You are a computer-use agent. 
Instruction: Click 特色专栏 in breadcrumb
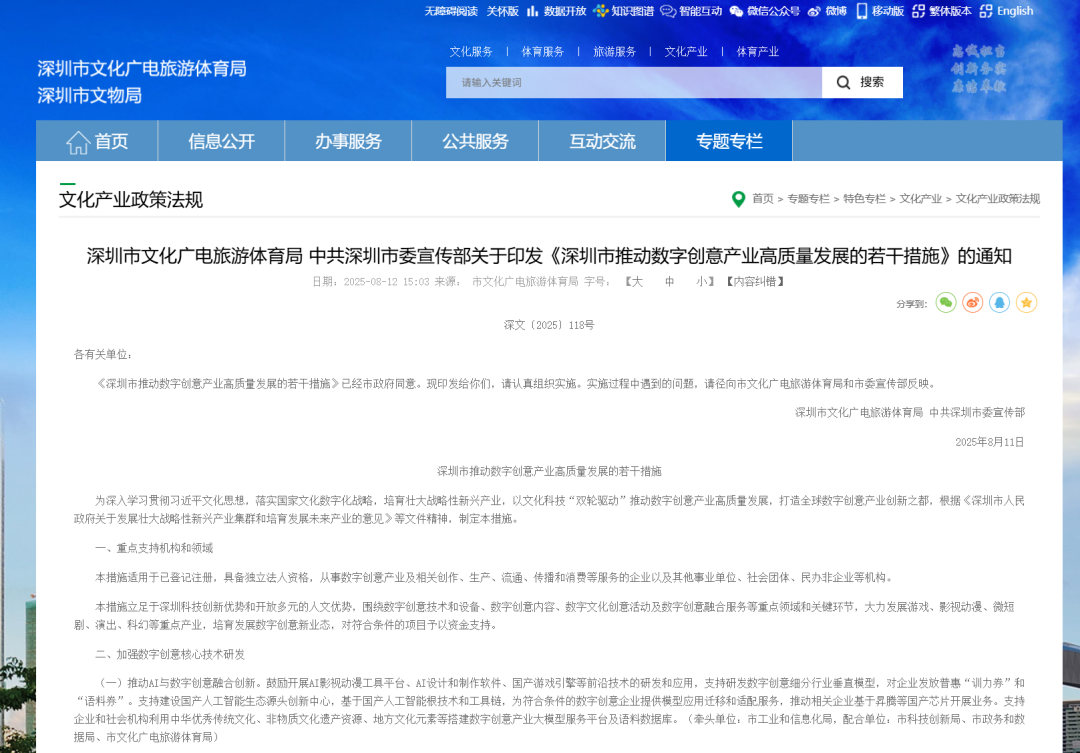coord(864,199)
